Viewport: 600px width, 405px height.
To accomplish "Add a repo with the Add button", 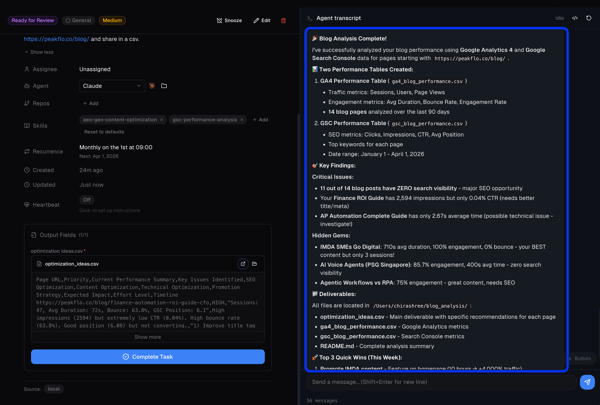I will 90,103.
